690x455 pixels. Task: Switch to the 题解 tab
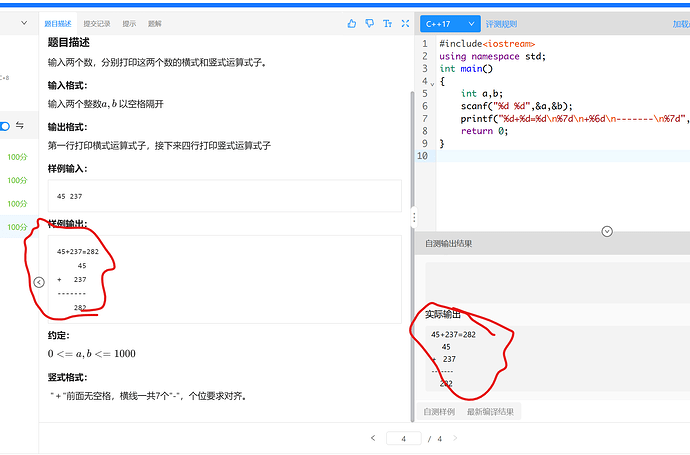(x=155, y=24)
